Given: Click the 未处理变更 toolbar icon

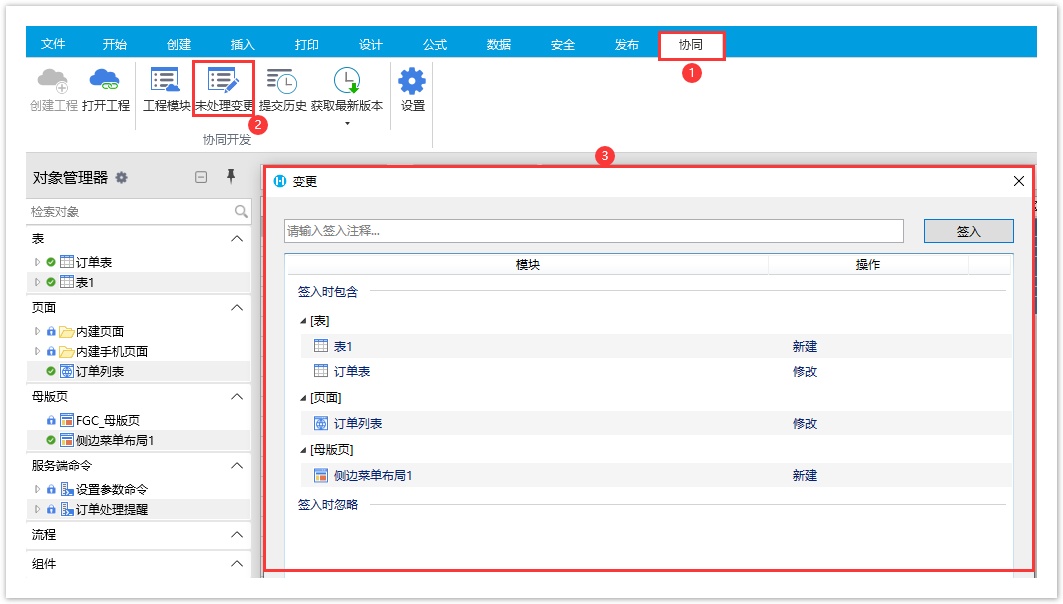Looking at the screenshot, I should (223, 82).
